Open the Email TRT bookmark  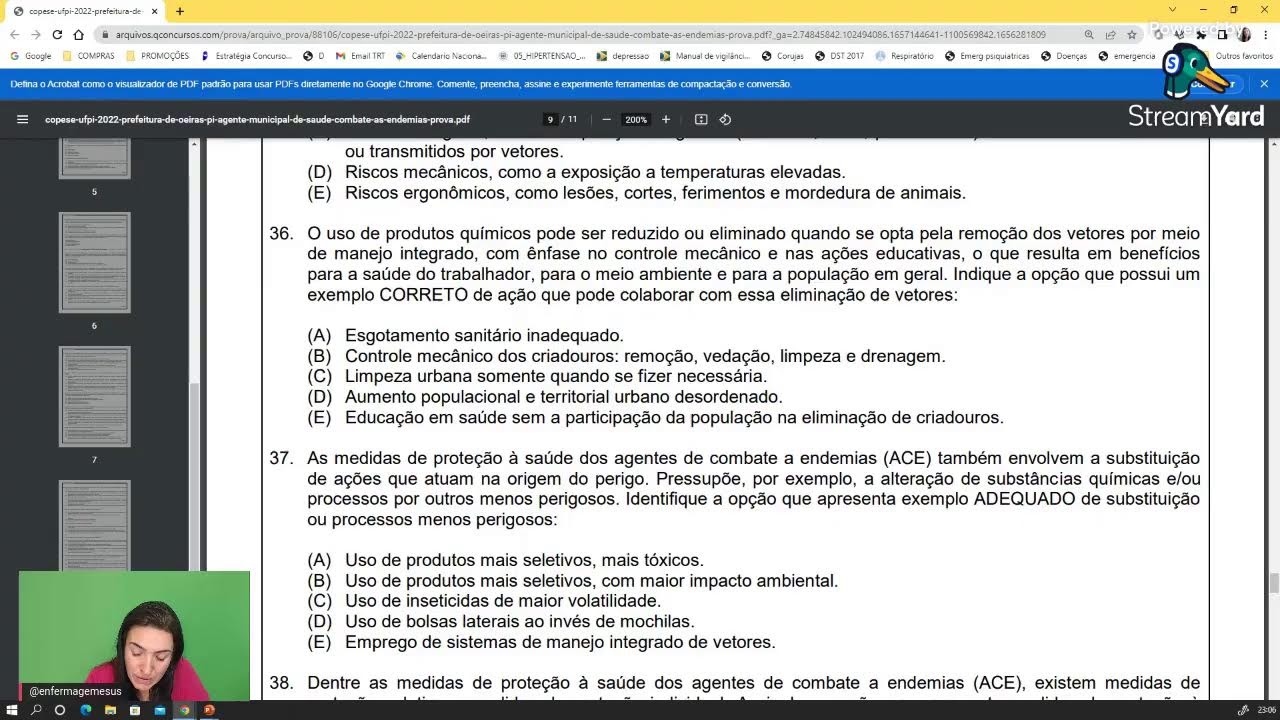pos(360,56)
